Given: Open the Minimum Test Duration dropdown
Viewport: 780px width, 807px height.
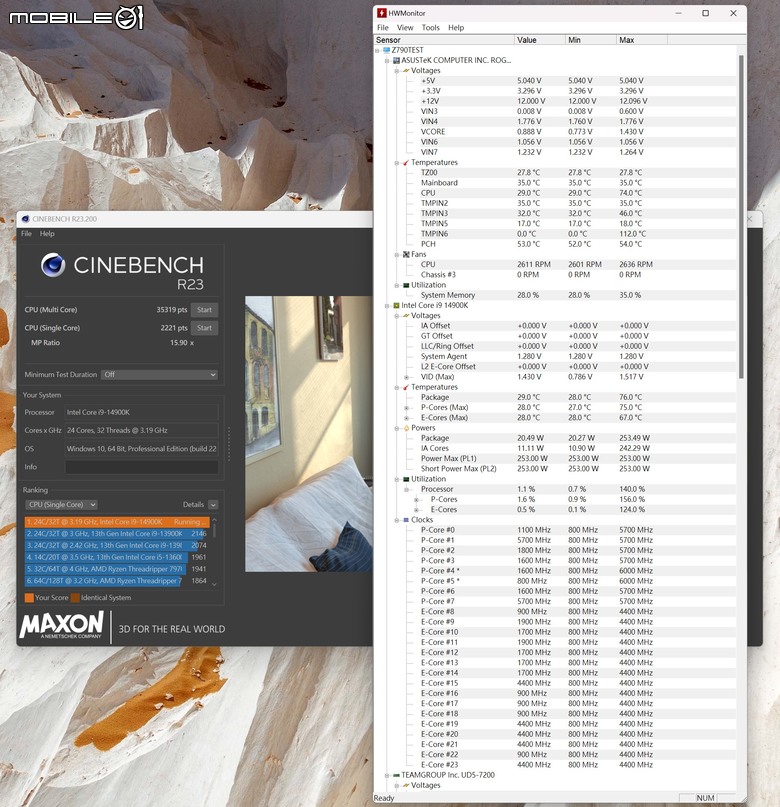Looking at the screenshot, I should point(159,375).
